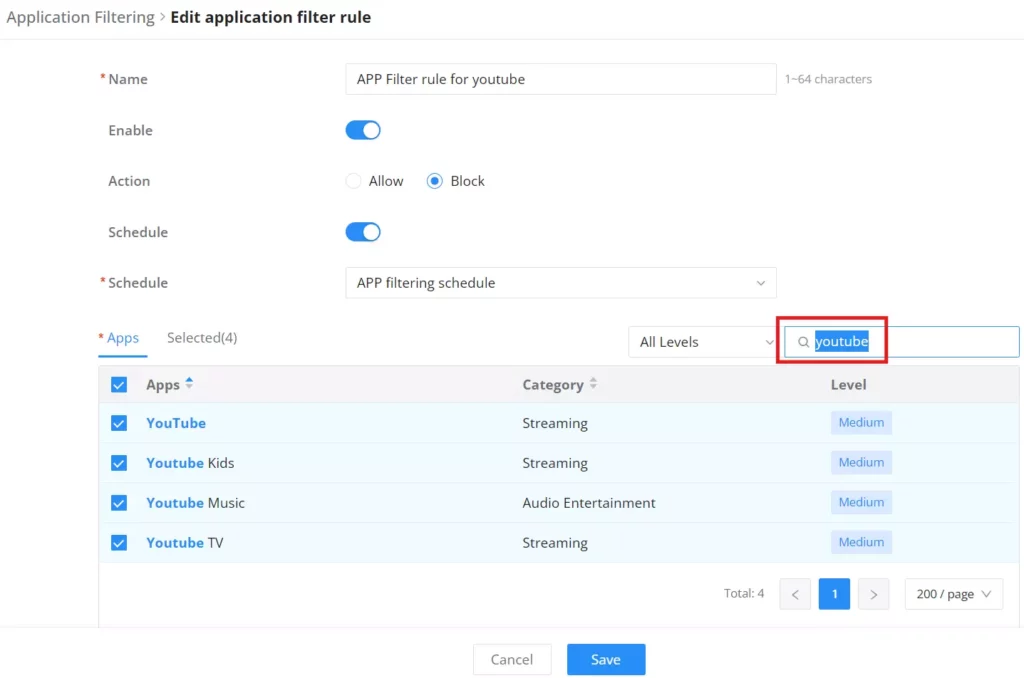Image resolution: width=1024 pixels, height=678 pixels.
Task: Toggle the Enable switch off
Action: tap(363, 130)
